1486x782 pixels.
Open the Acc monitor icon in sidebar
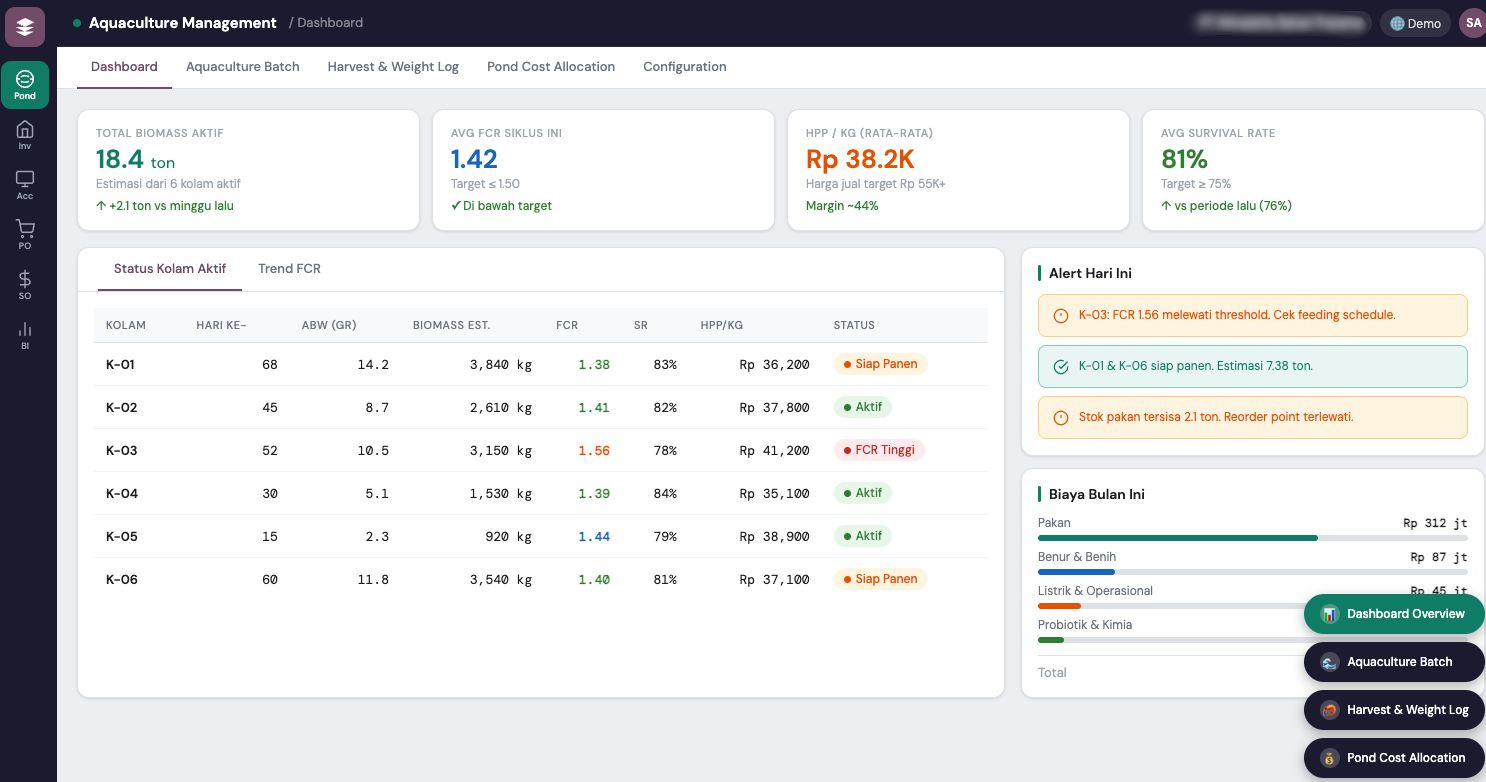[x=25, y=185]
